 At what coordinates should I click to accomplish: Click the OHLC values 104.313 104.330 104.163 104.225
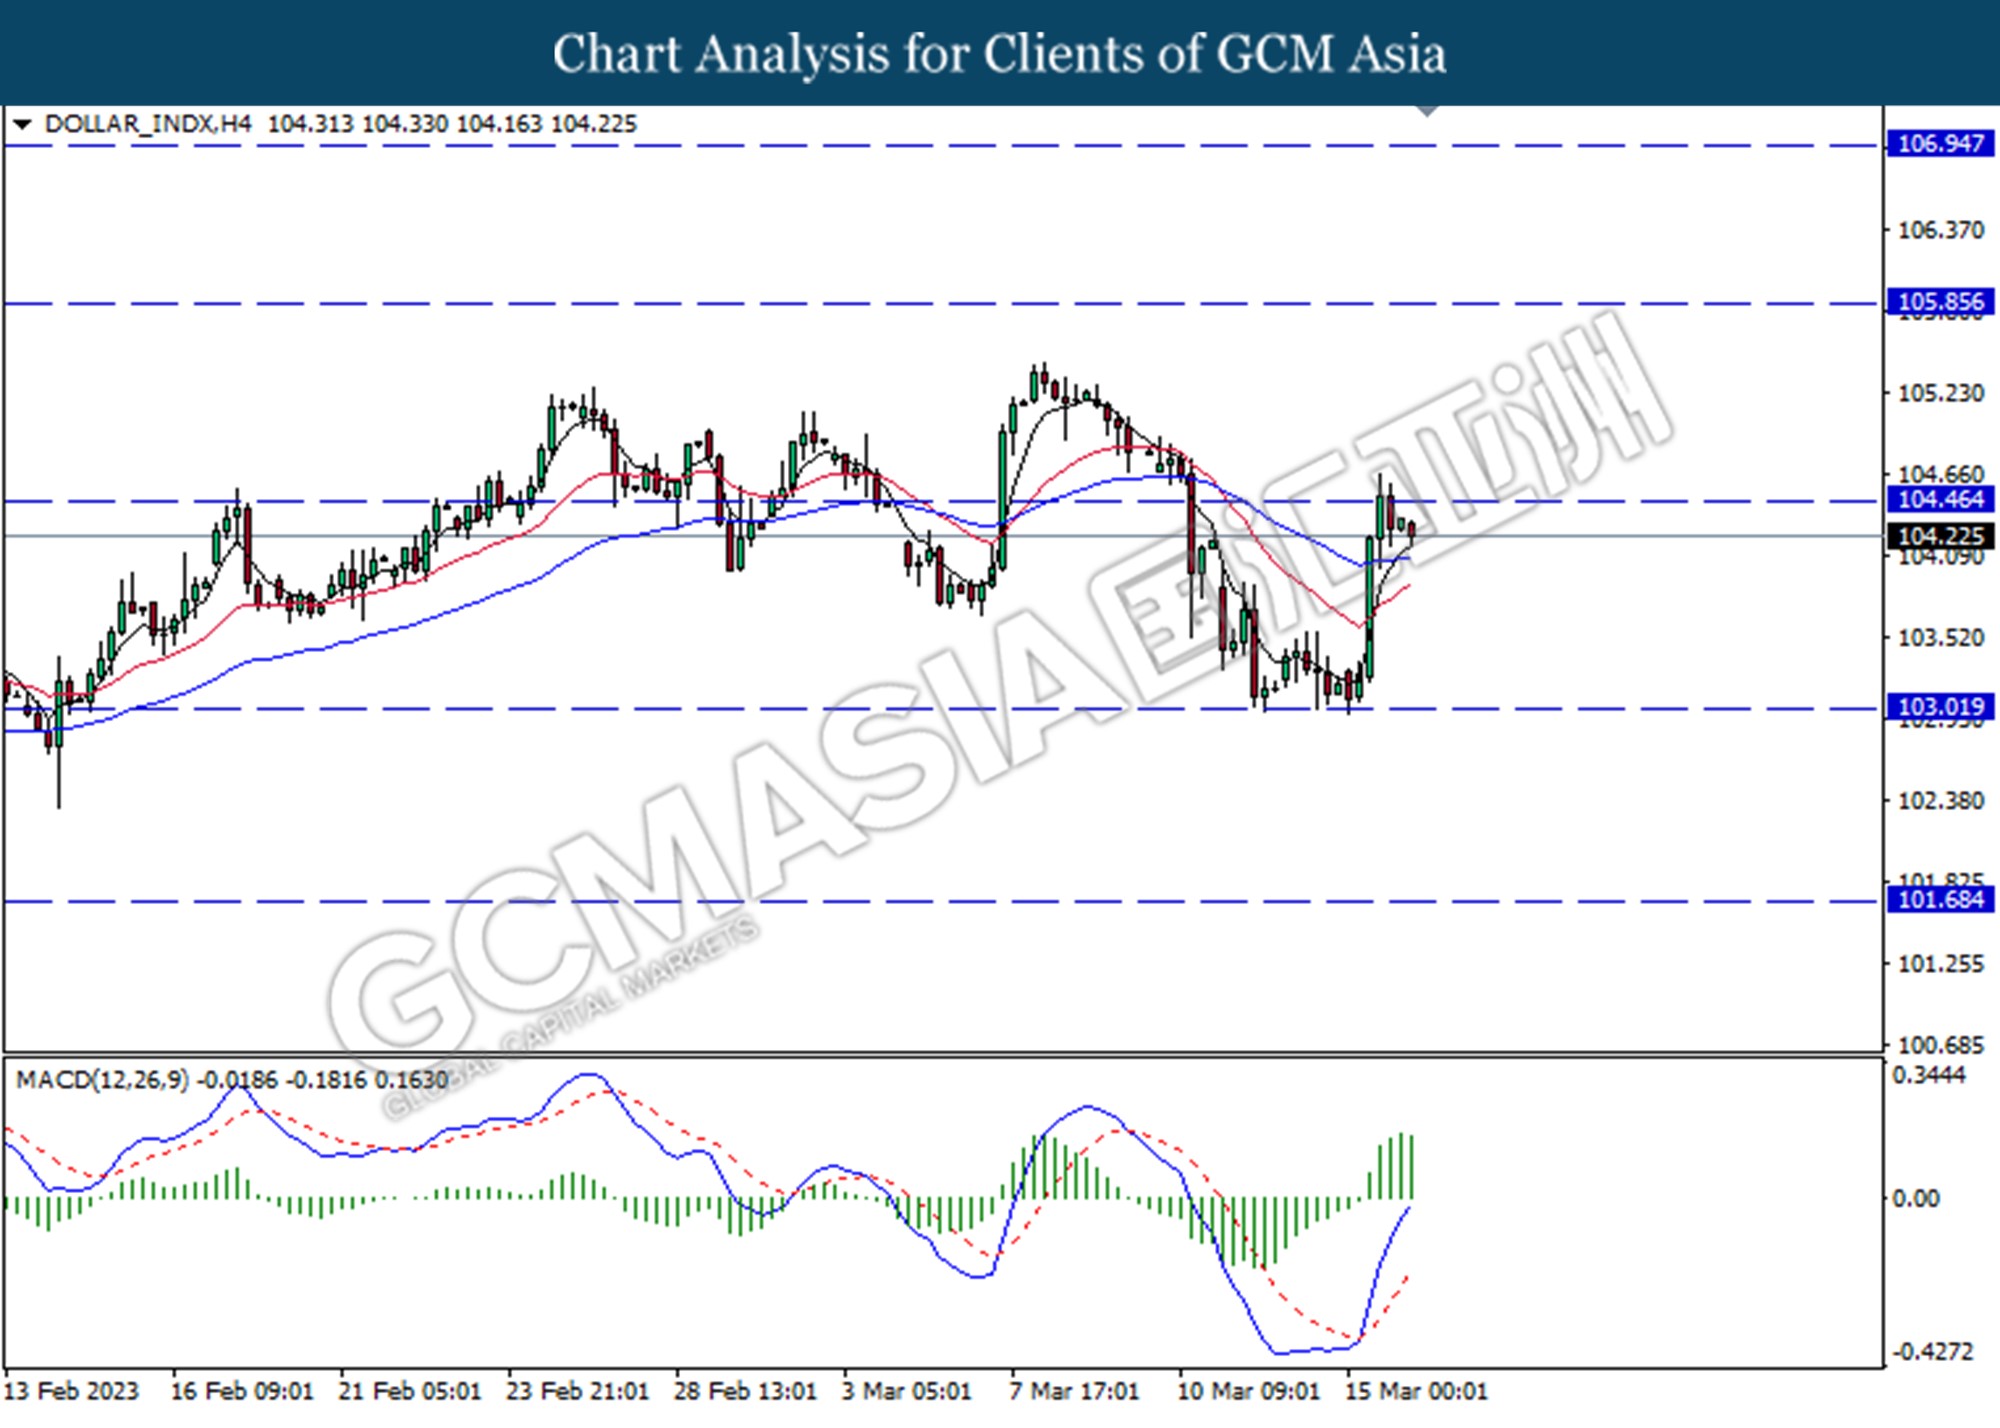[452, 124]
